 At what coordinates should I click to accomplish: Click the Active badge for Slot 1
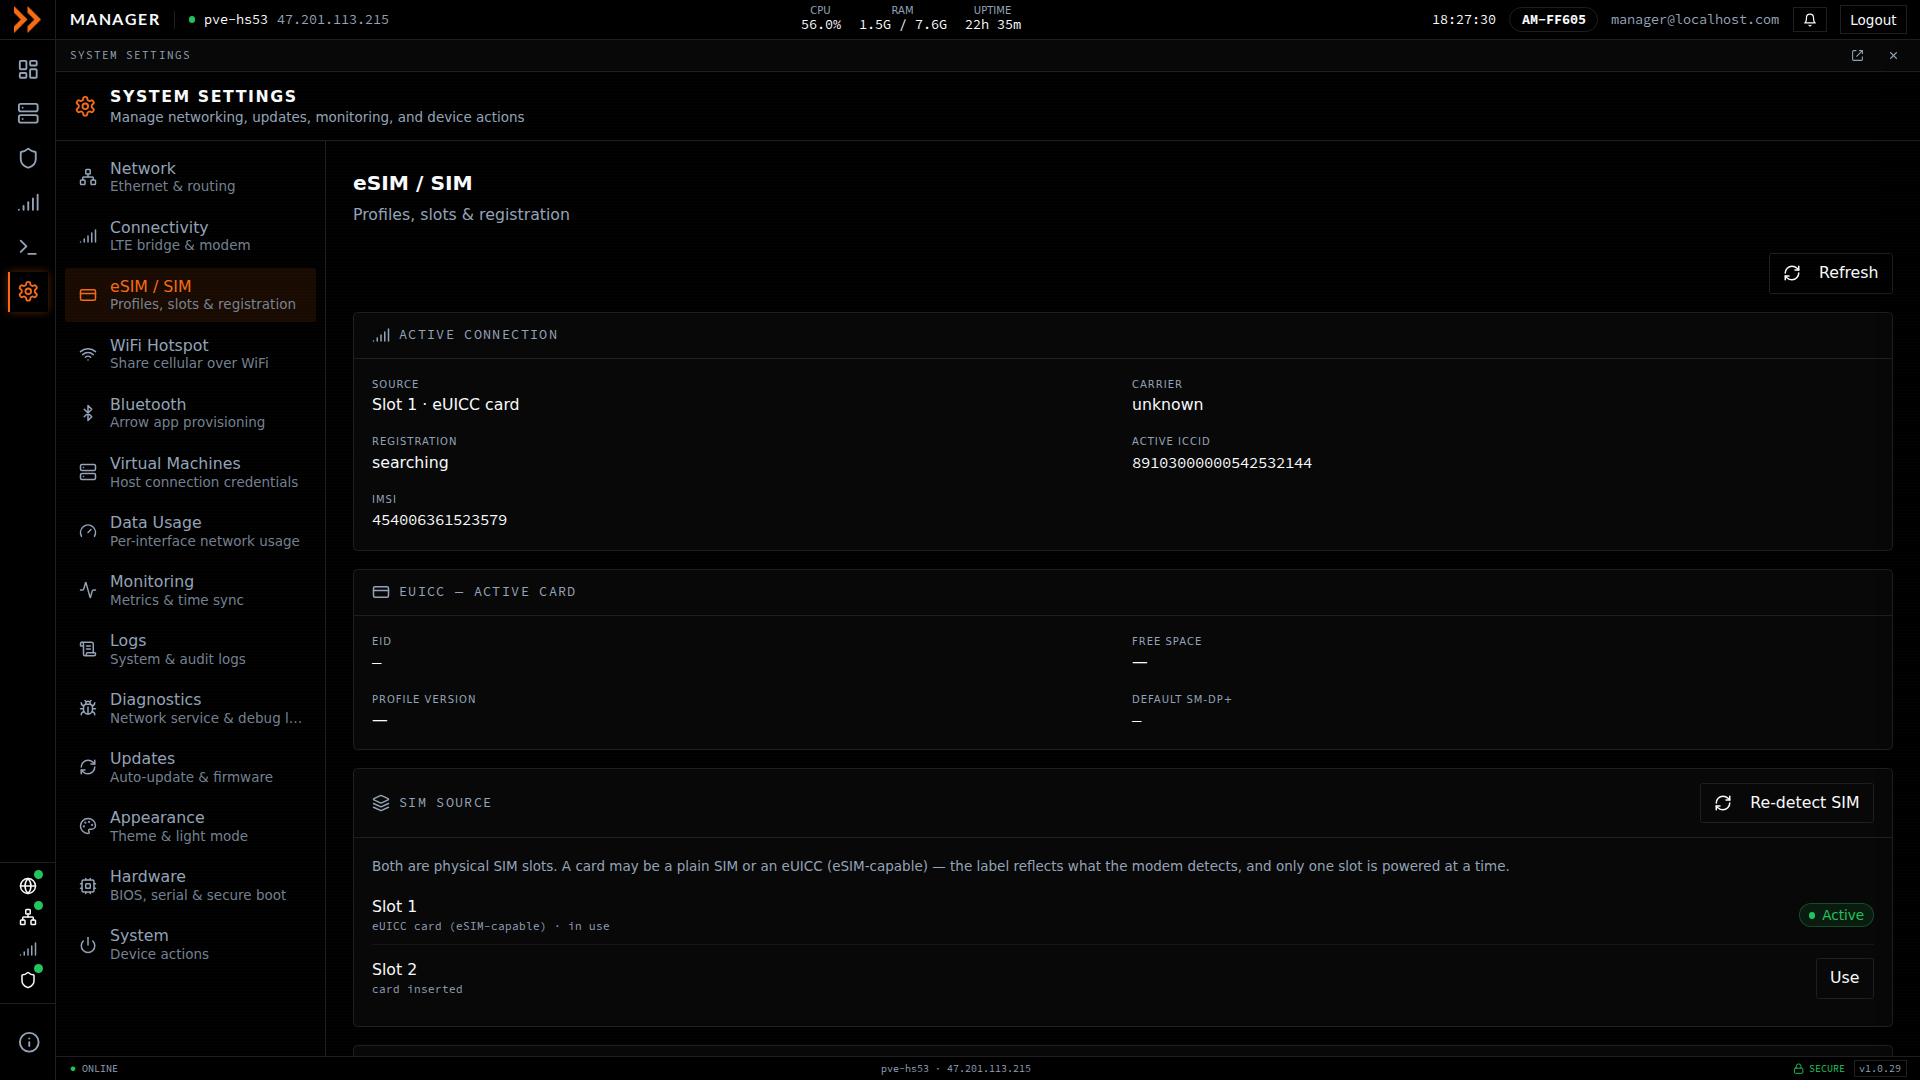pyautogui.click(x=1836, y=915)
